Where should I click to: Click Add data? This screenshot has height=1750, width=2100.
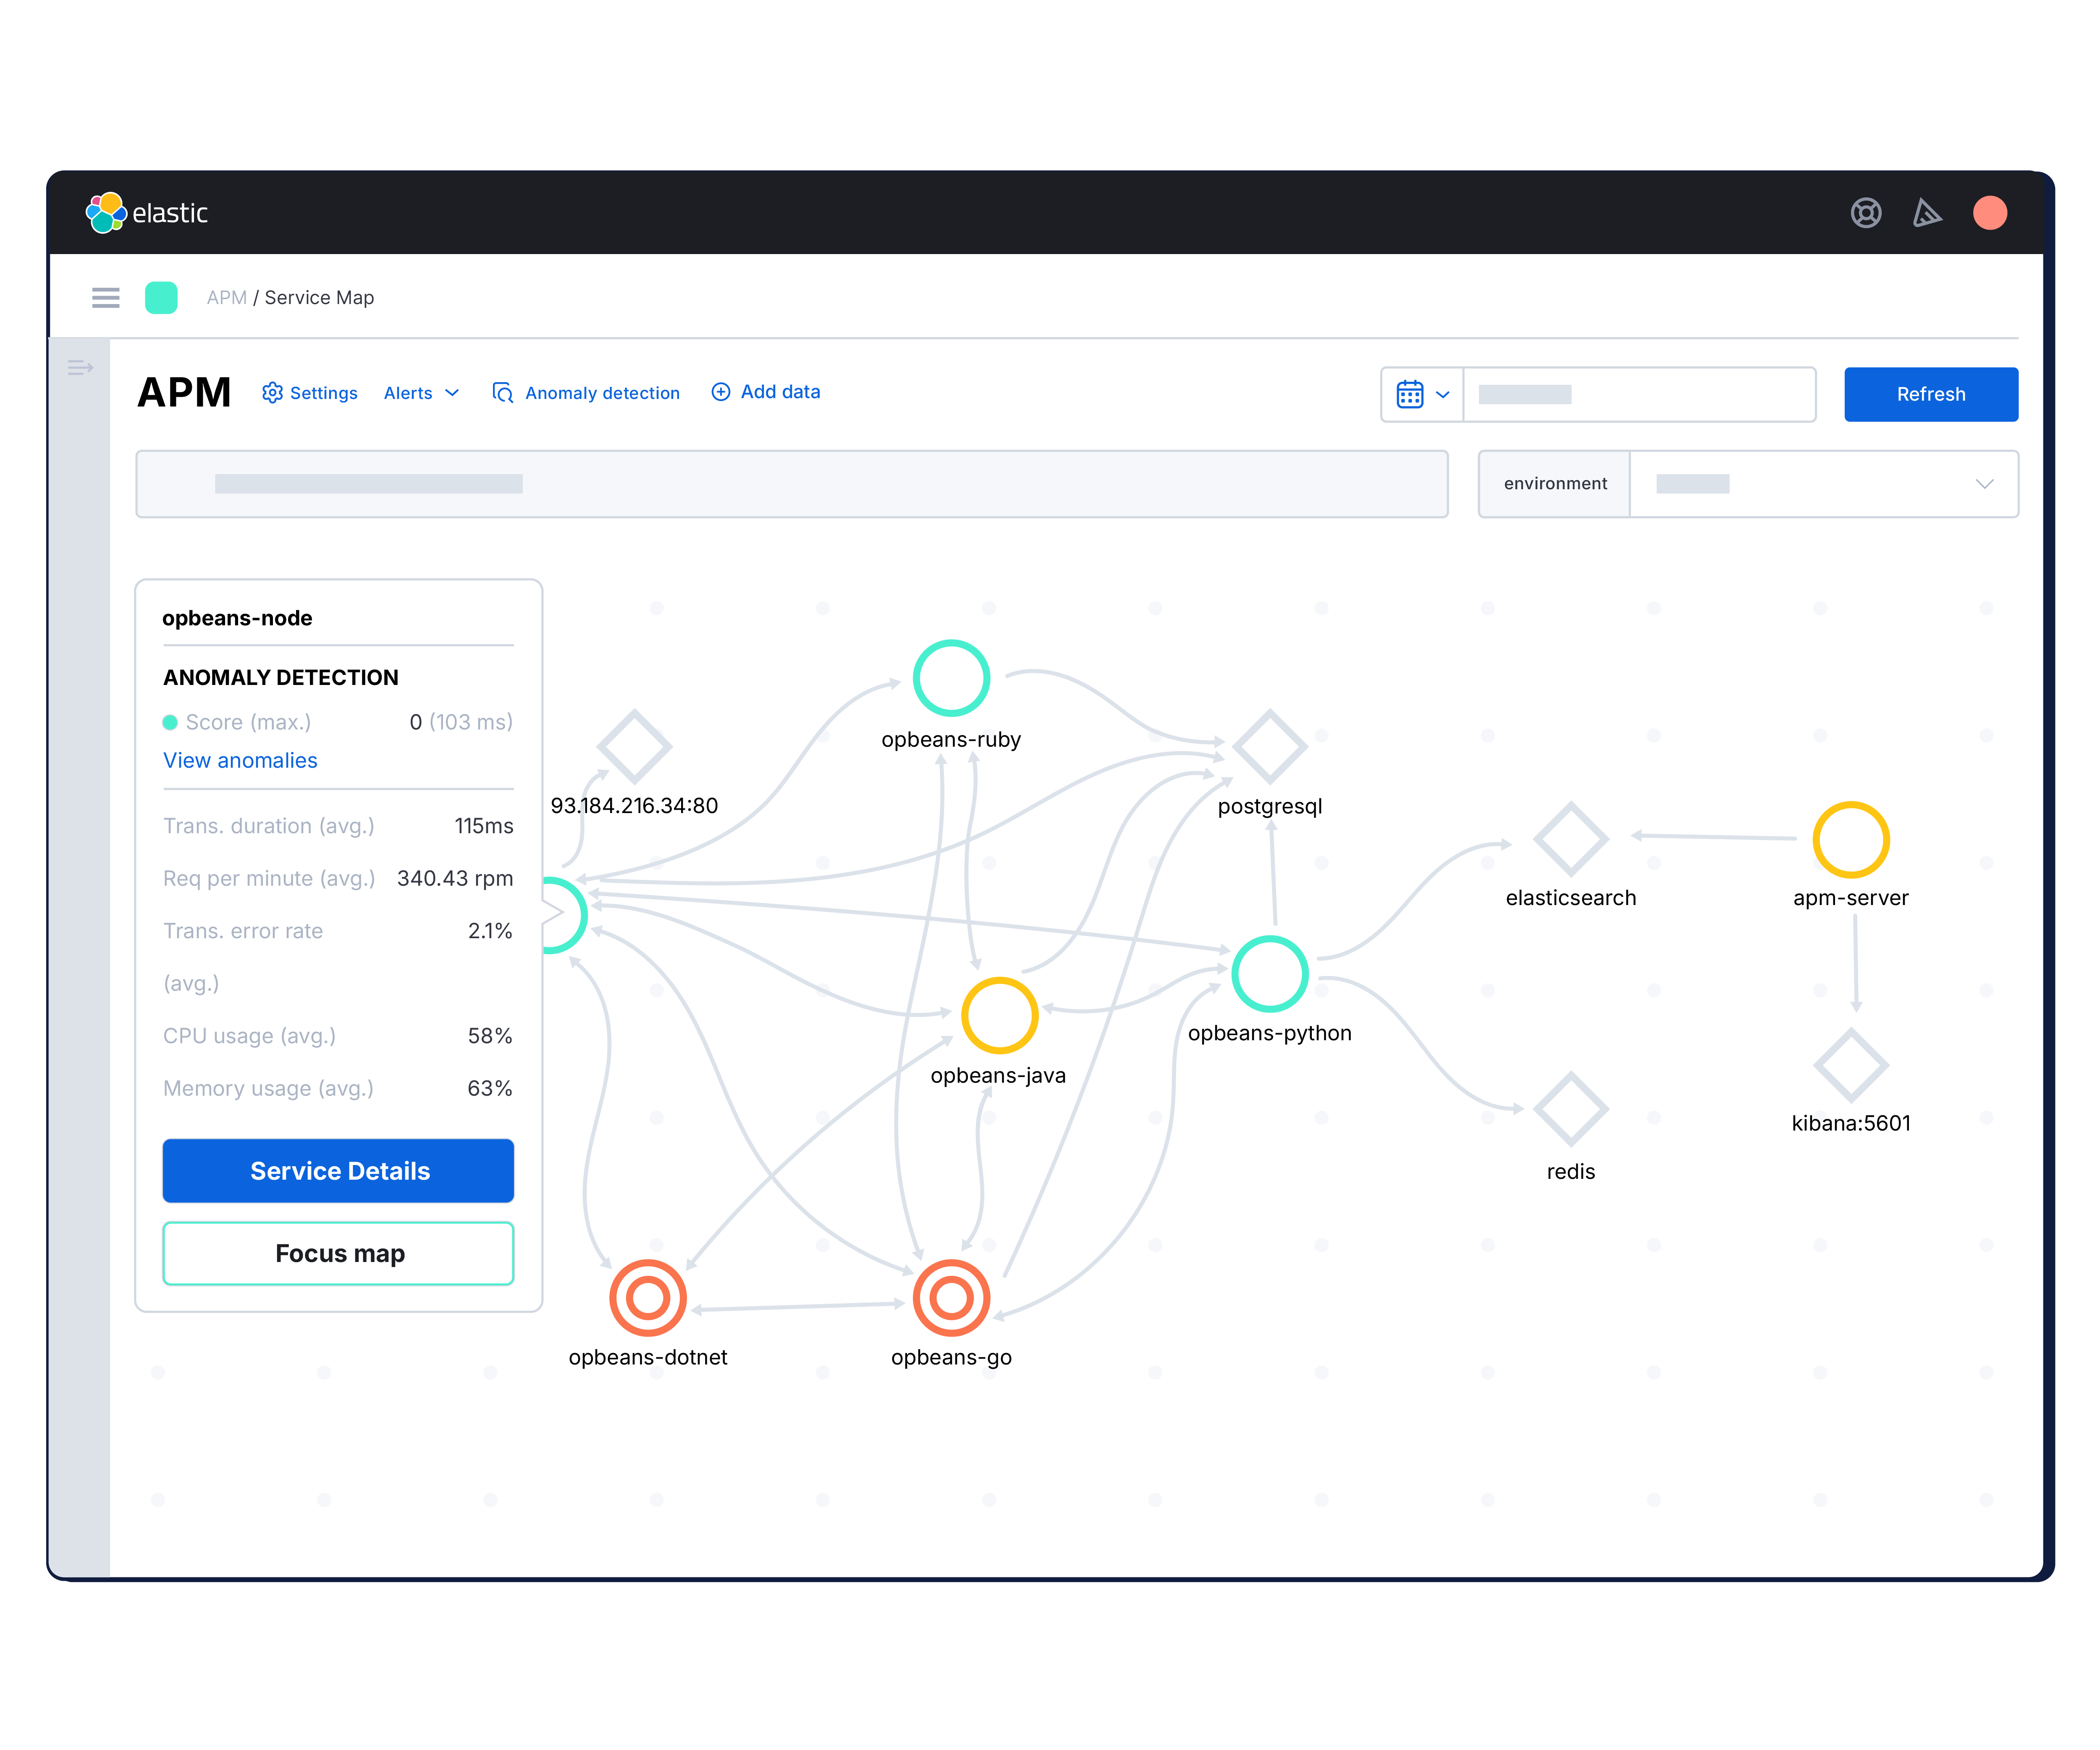click(765, 392)
